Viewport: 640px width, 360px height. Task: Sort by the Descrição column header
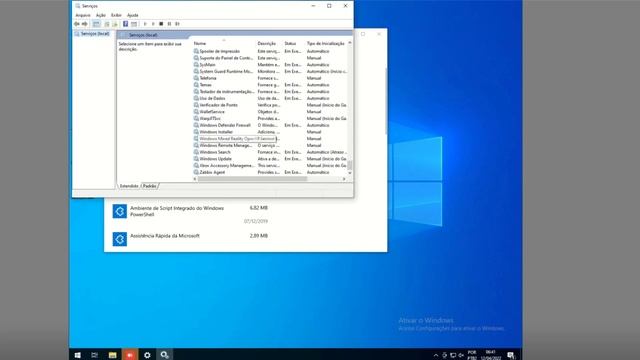coord(267,43)
